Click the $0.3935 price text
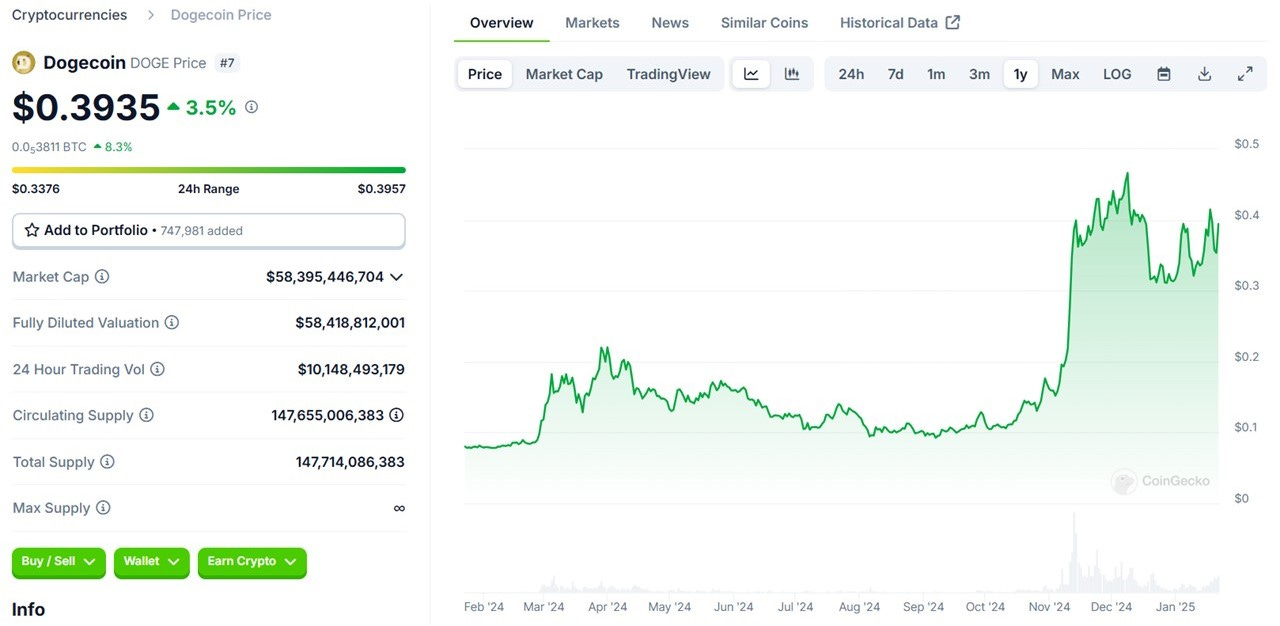Viewport: 1280px width, 626px height. (86, 108)
